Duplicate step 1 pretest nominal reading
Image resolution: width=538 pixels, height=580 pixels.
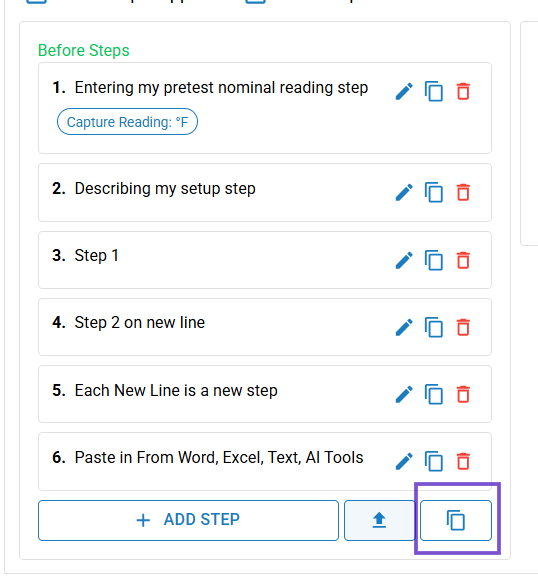434,91
